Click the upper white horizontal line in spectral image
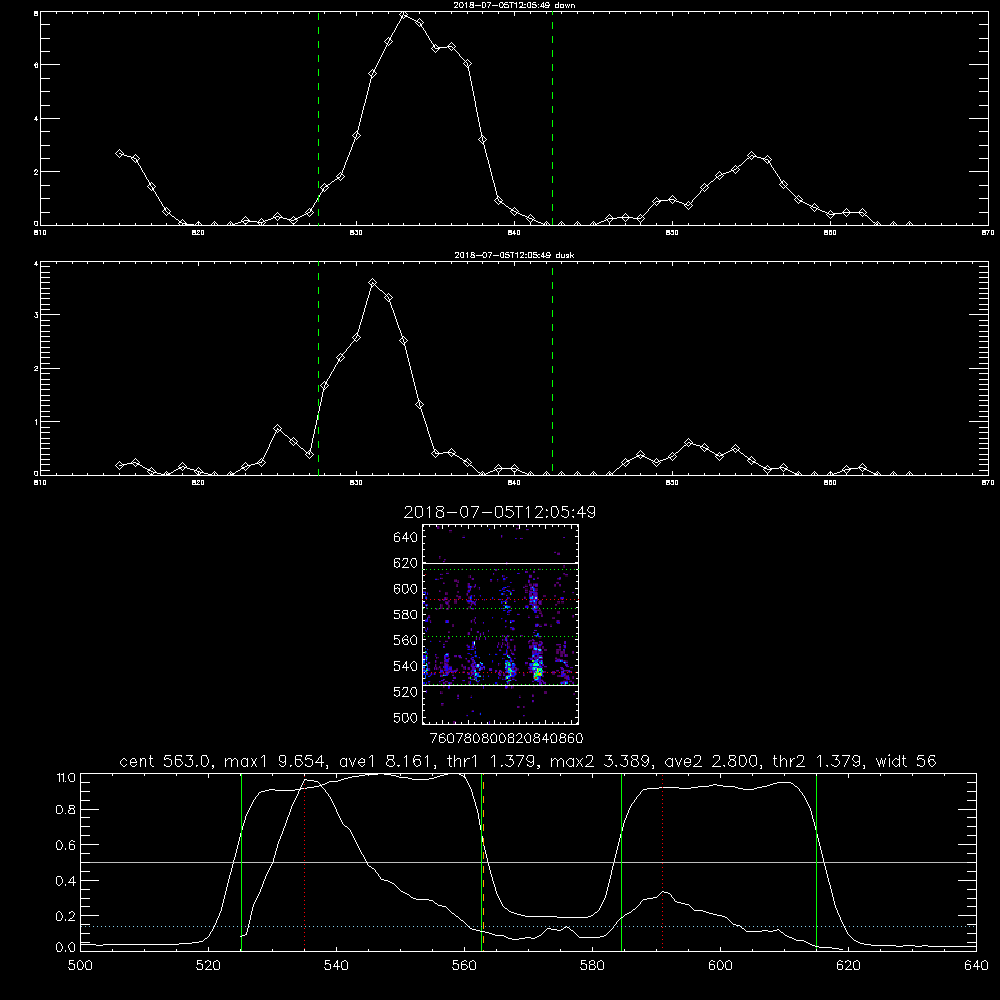 pos(500,563)
